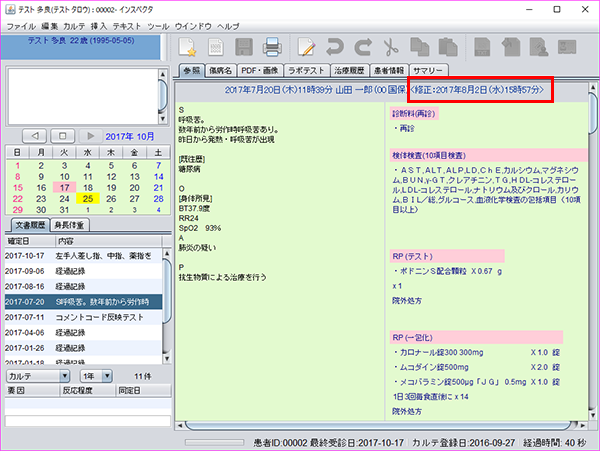Select date 25 in the calendar
This screenshot has height=451, width=600.
point(88,198)
